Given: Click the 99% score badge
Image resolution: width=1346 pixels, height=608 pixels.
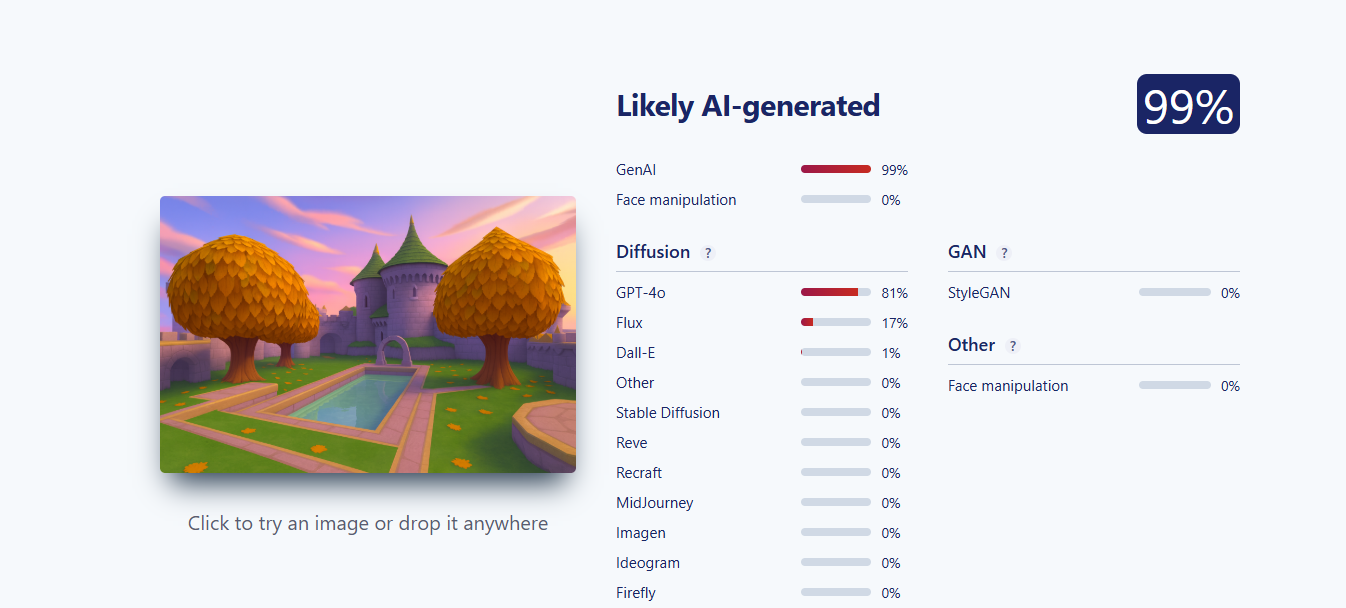Looking at the screenshot, I should (x=1188, y=104).
